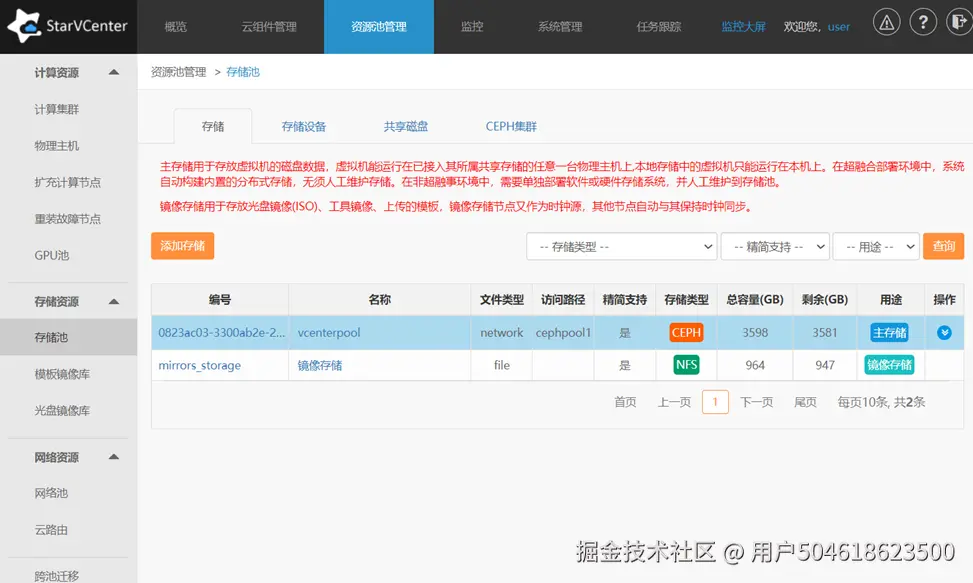Open 重装故障节点 in sidebar
The height and width of the screenshot is (583, 973).
click(68, 219)
